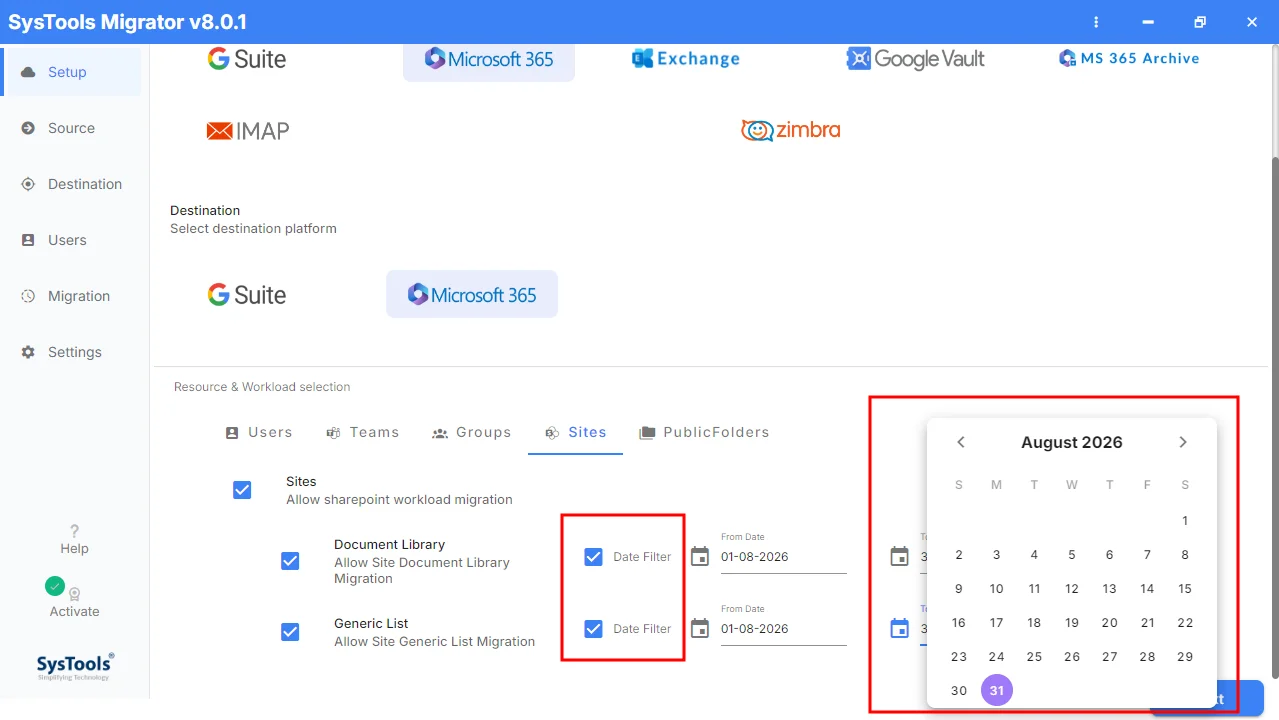The height and width of the screenshot is (720, 1279).
Task: Select day 31 in the calendar
Action: [x=997, y=691]
